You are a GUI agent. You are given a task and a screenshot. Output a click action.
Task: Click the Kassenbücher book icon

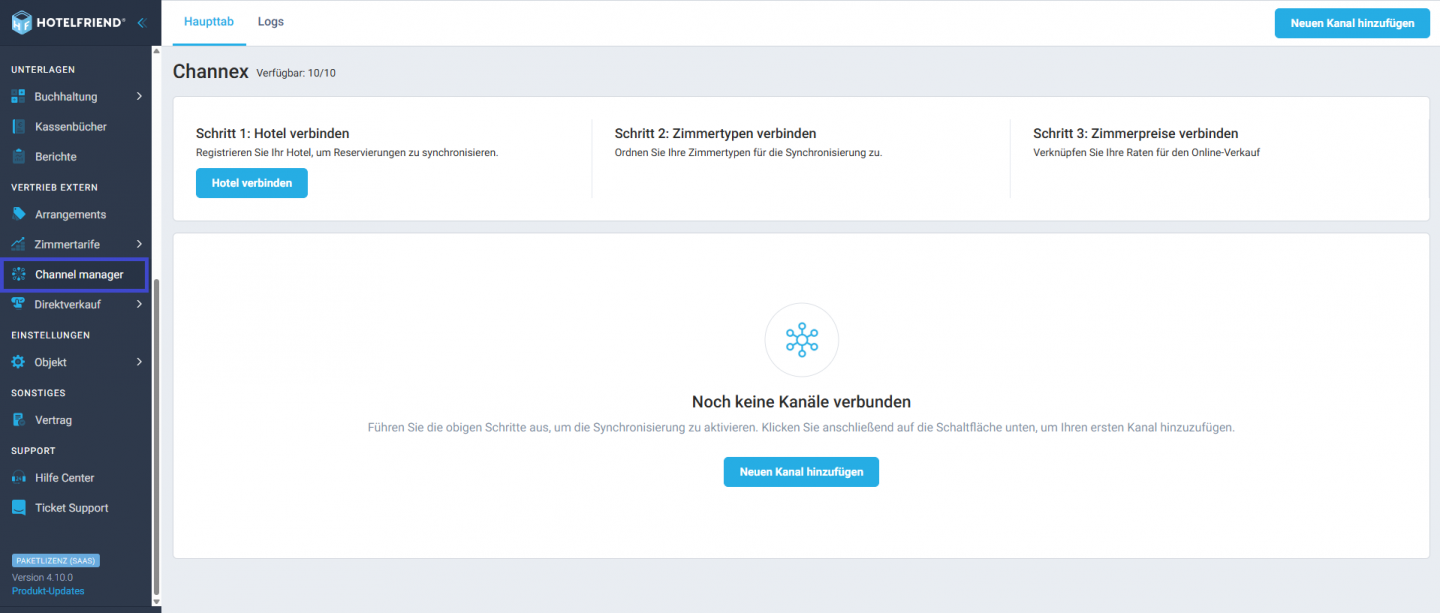coord(18,127)
